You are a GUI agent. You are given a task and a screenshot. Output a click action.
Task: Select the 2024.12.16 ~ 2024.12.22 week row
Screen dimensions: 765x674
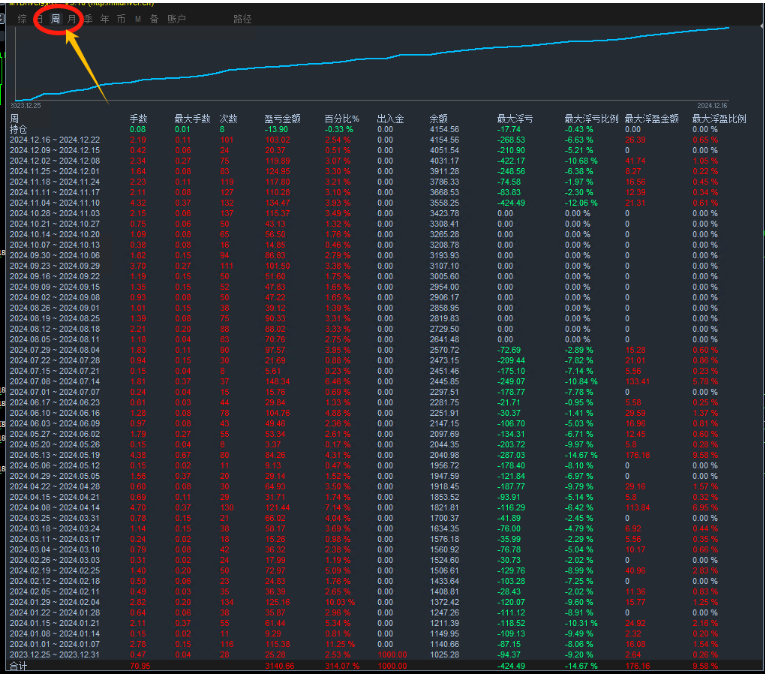(62, 140)
